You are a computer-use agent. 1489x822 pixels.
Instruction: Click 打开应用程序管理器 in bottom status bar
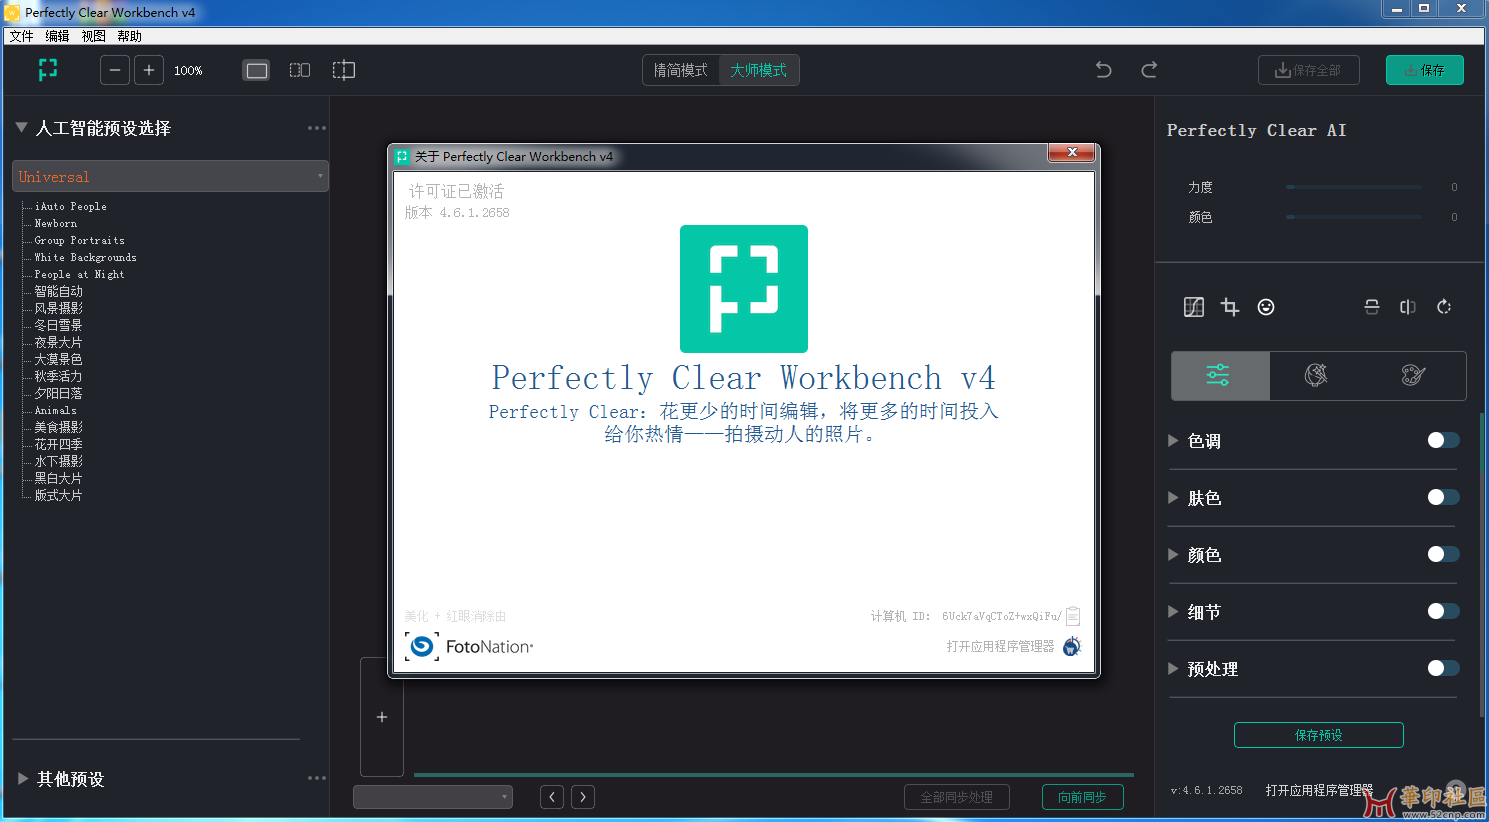pyautogui.click(x=1319, y=790)
